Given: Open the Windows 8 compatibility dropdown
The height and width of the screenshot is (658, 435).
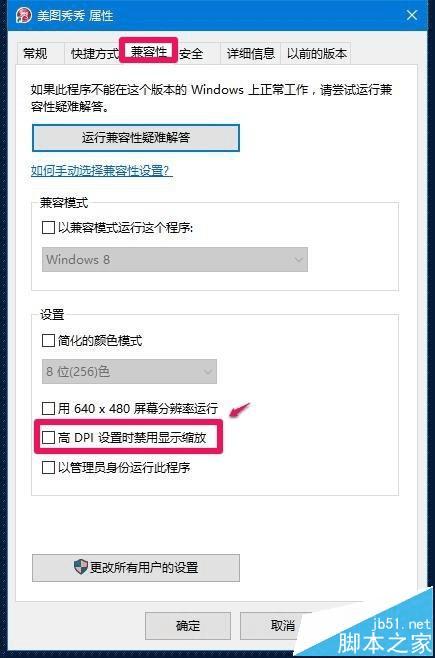Looking at the screenshot, I should (175, 259).
